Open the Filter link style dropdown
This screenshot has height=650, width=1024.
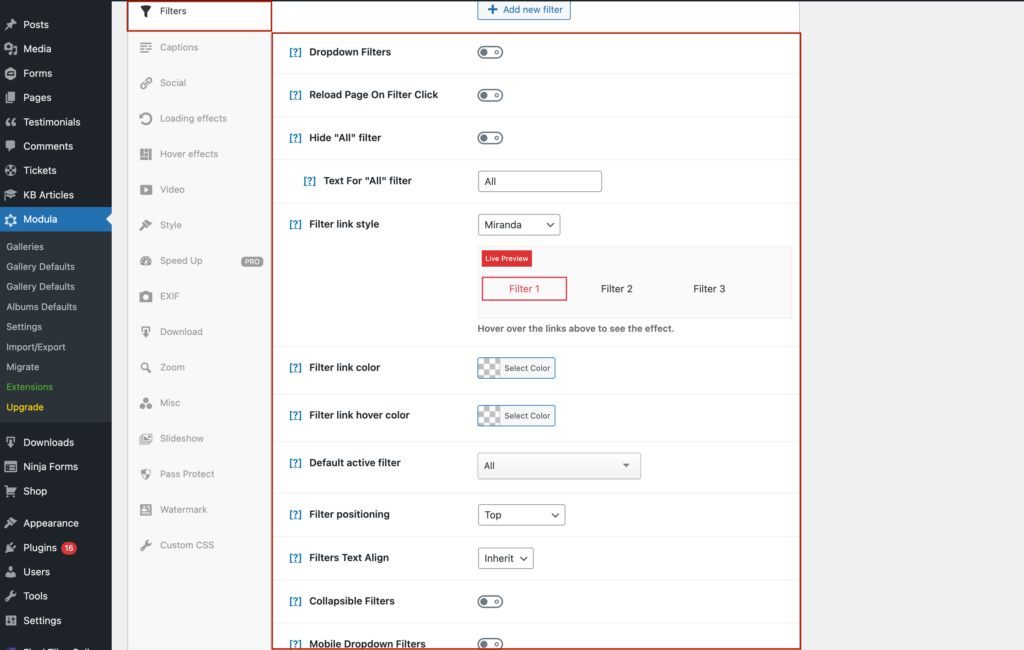click(x=518, y=224)
